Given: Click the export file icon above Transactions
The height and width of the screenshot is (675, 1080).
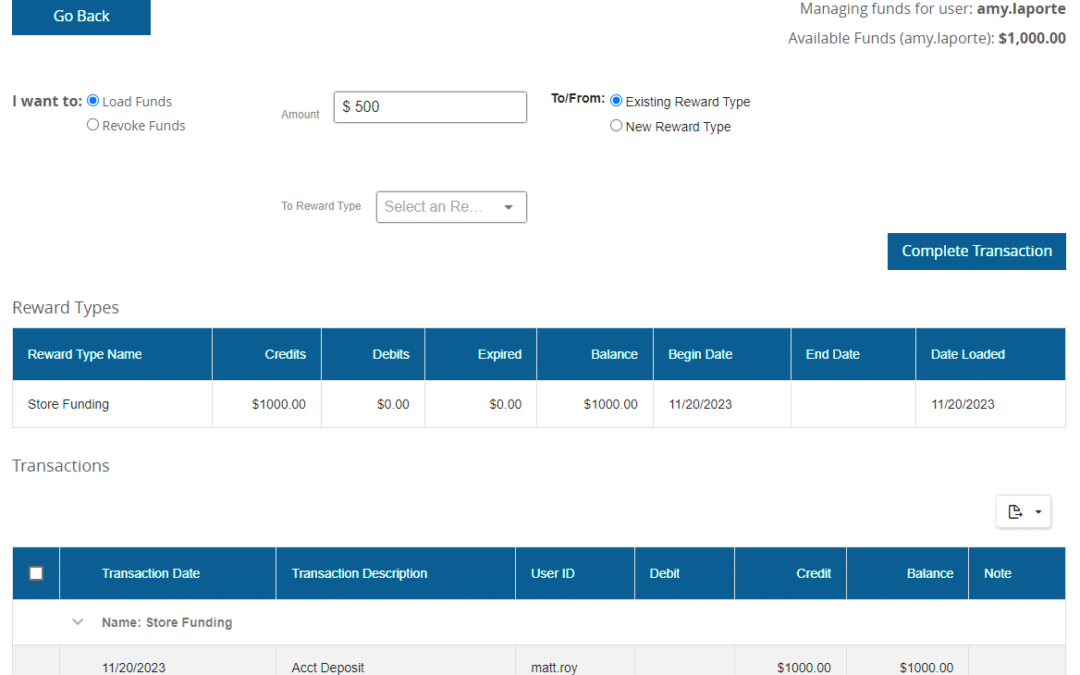Looking at the screenshot, I should point(1015,512).
